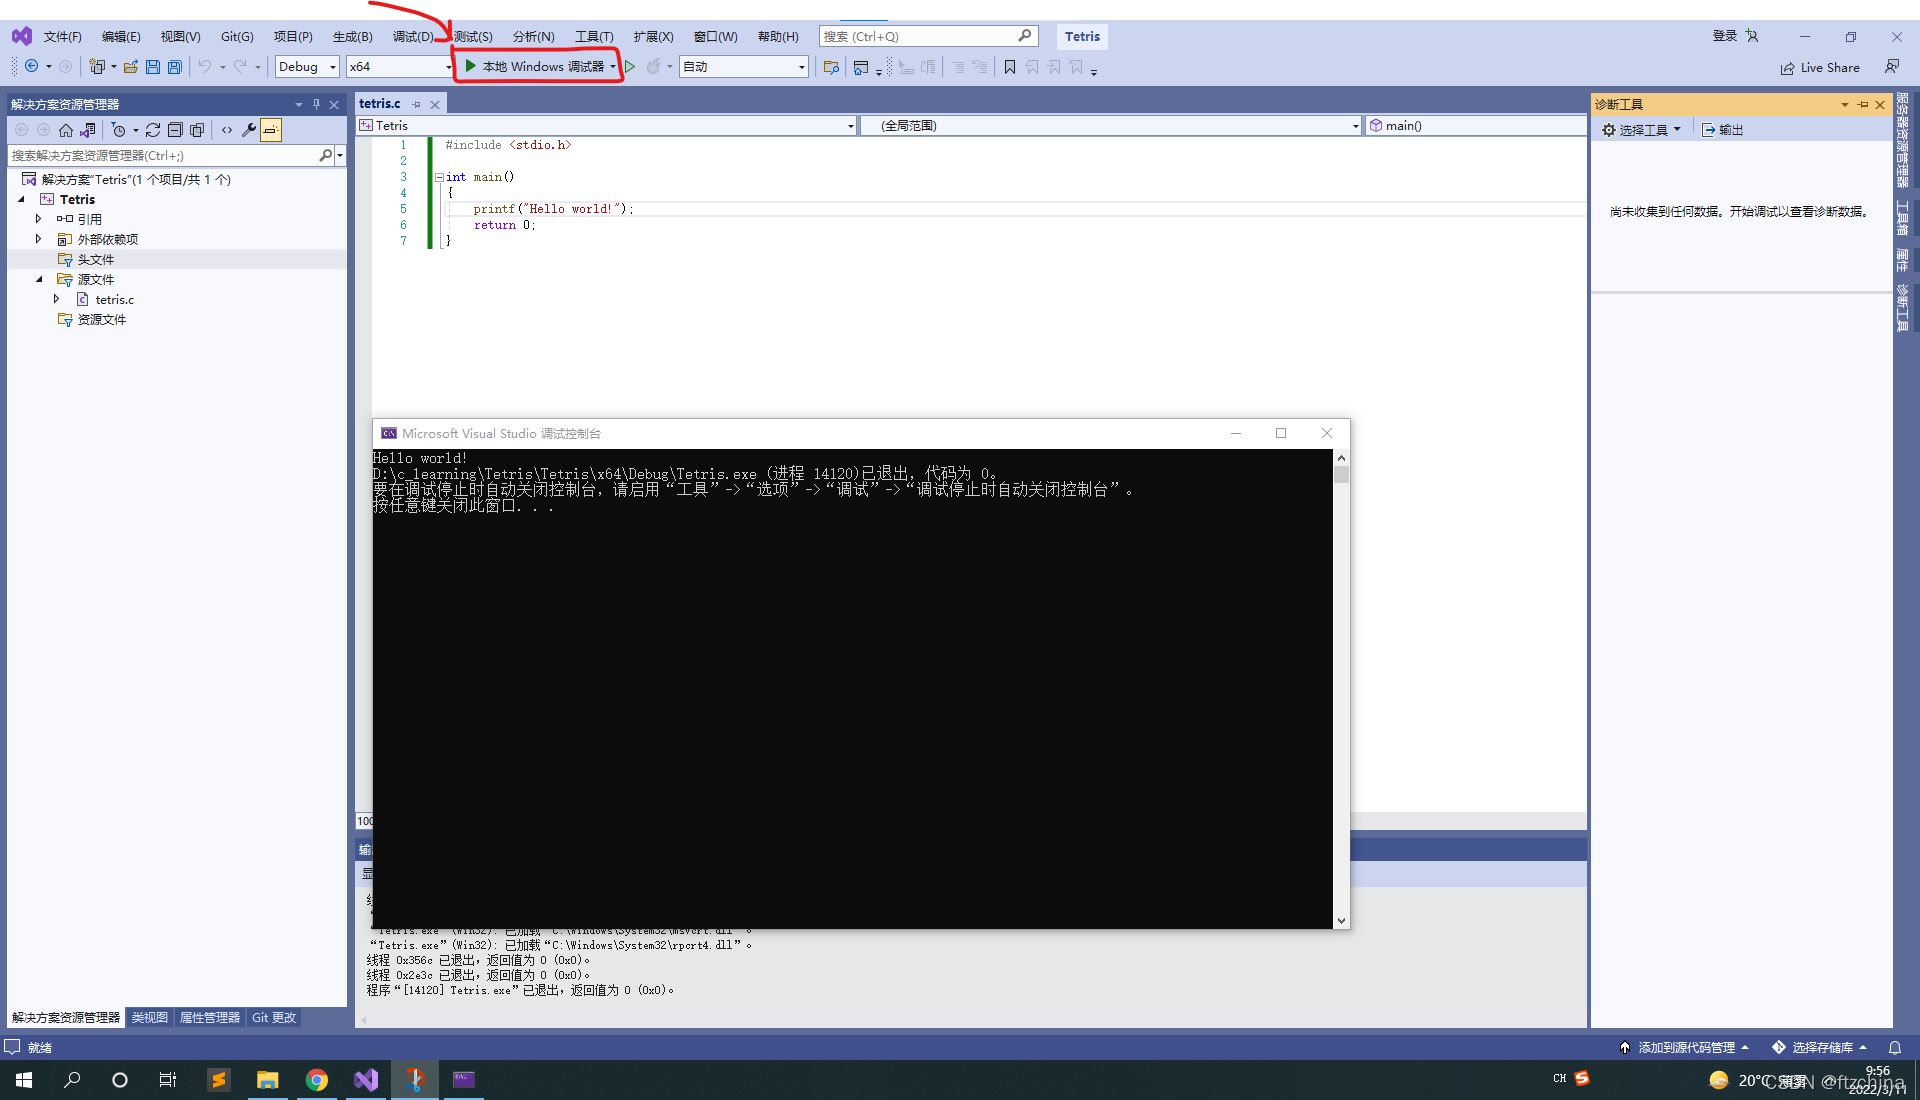Open the main() member dropdown
The image size is (1920, 1100).
[x=1476, y=126]
